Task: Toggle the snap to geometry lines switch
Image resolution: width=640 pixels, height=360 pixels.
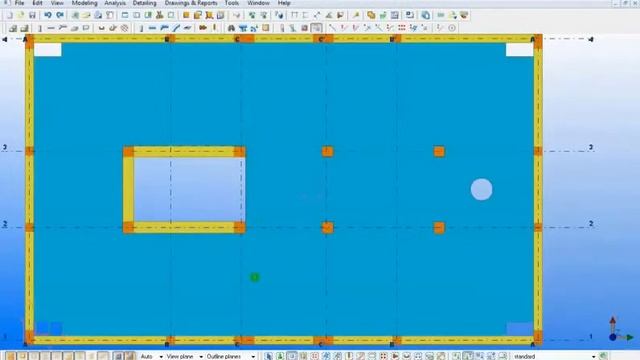Action: pyautogui.click(x=129, y=356)
